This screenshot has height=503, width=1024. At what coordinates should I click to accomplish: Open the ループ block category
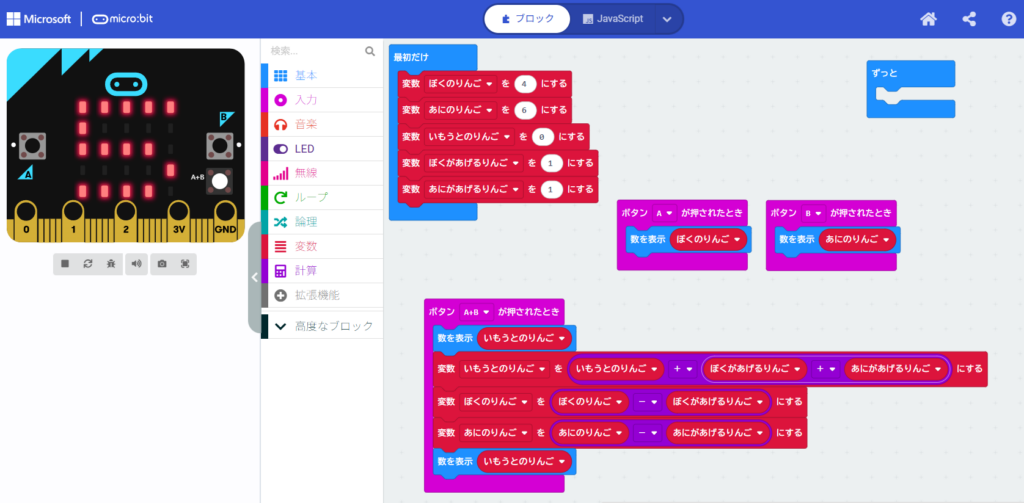pos(322,197)
